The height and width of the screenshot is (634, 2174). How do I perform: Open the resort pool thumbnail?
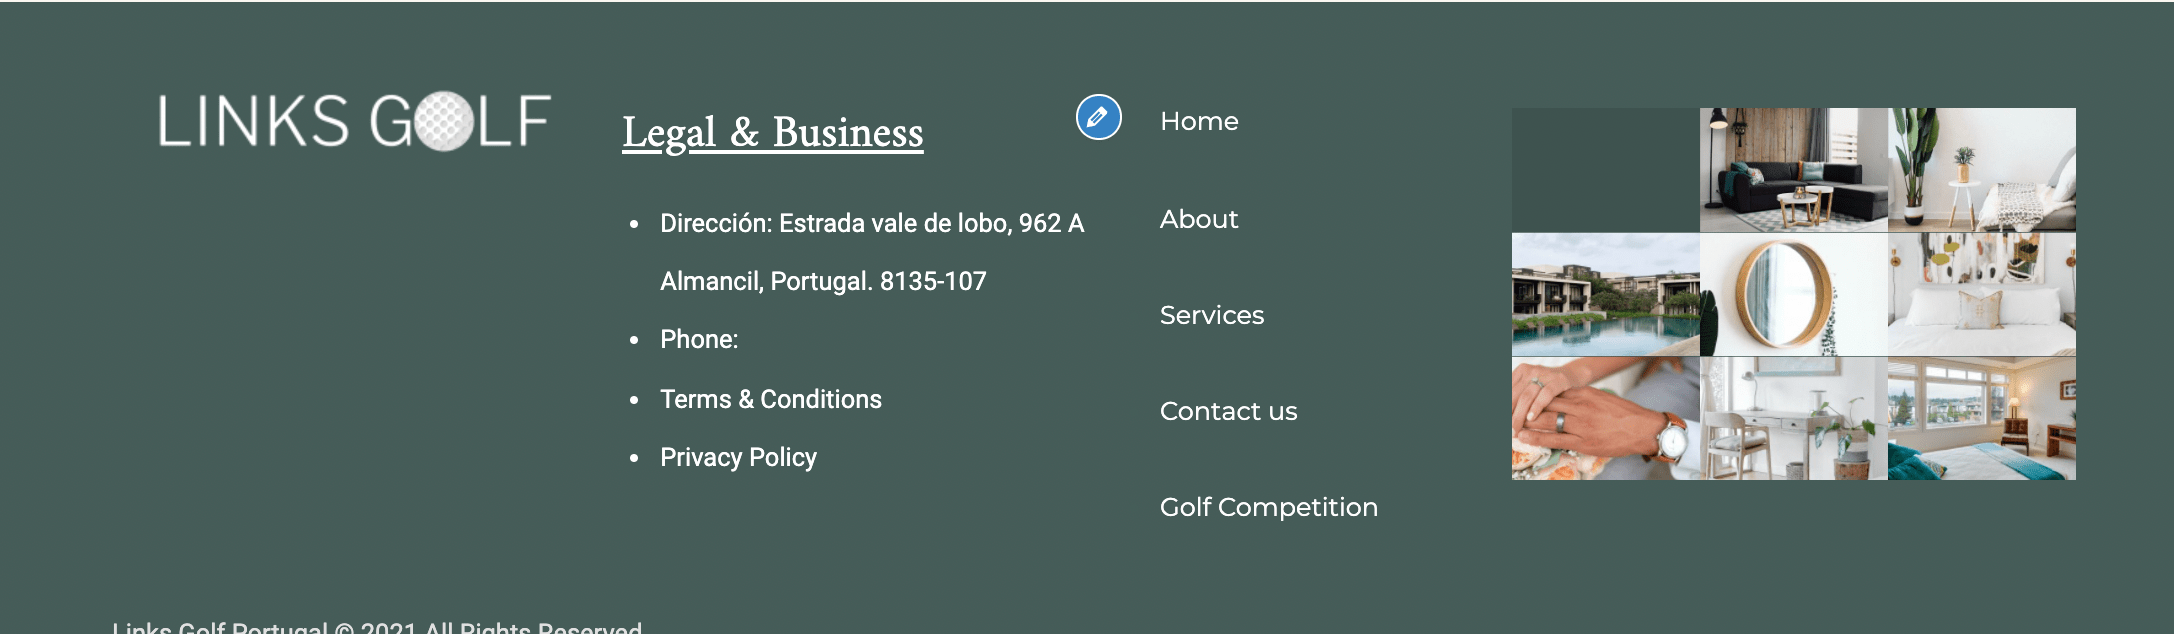click(x=1606, y=295)
